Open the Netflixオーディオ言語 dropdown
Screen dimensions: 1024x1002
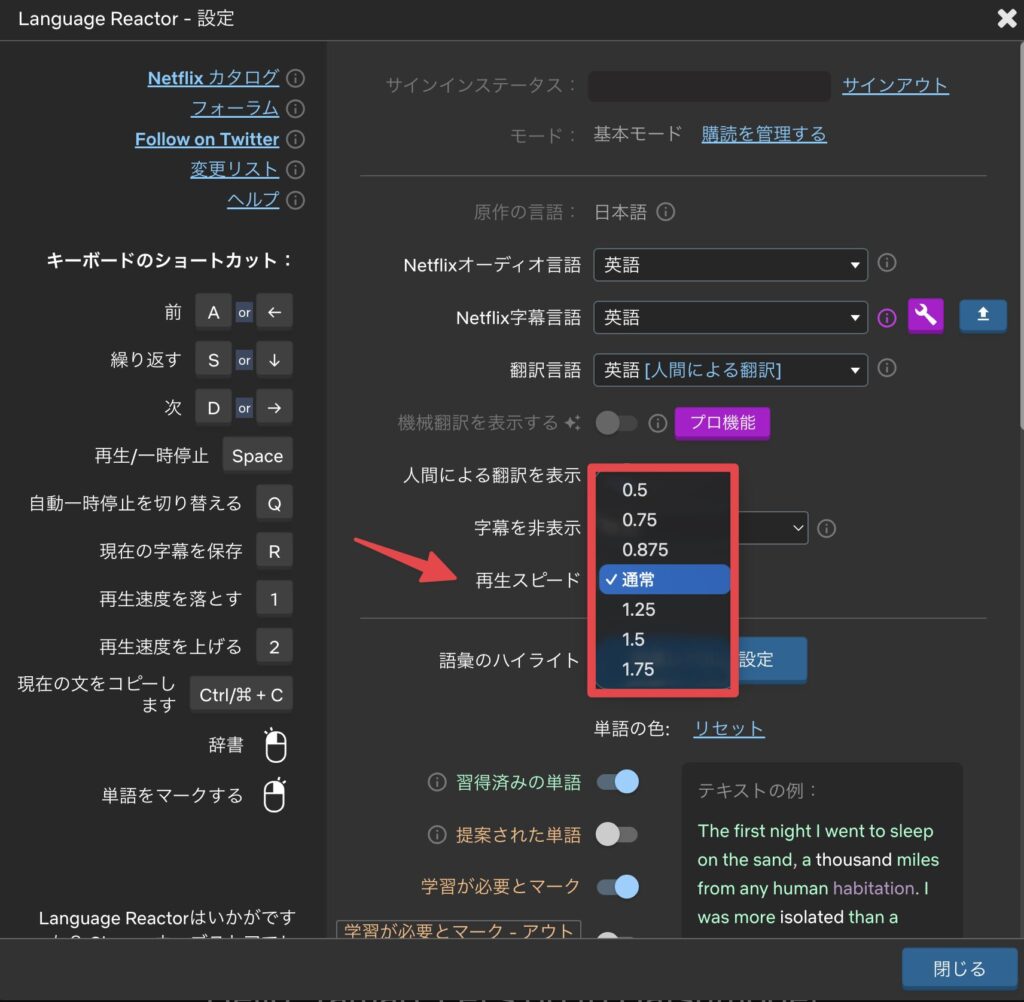(730, 264)
